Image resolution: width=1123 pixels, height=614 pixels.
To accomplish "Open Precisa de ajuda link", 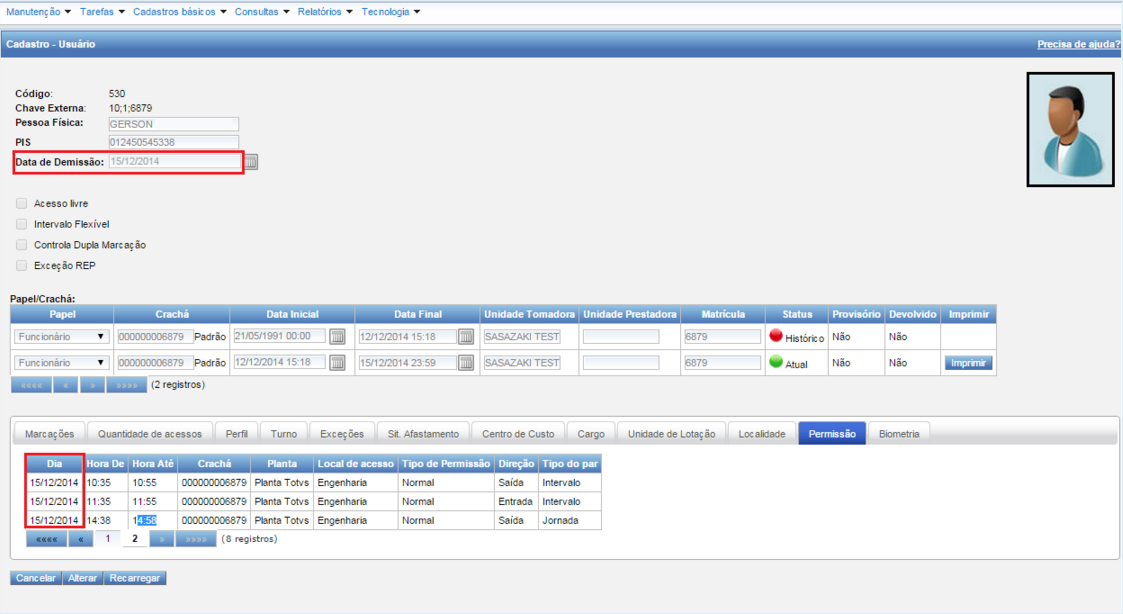I will point(1079,44).
